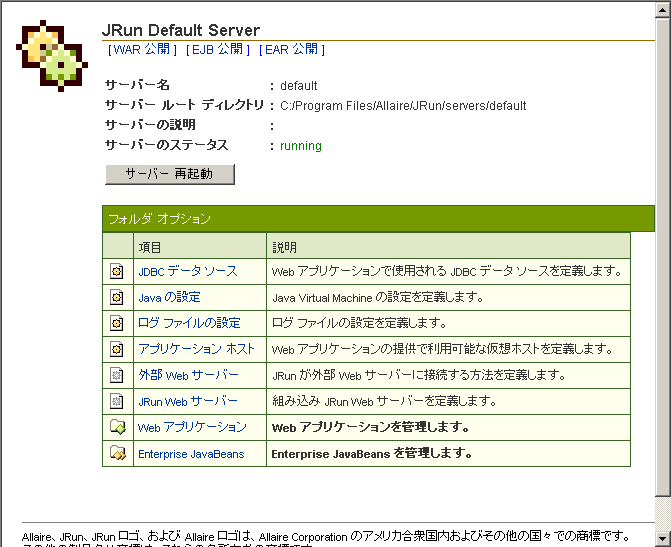
Task: Click the folder icon beside Web アプリケーション
Action: click(118, 427)
